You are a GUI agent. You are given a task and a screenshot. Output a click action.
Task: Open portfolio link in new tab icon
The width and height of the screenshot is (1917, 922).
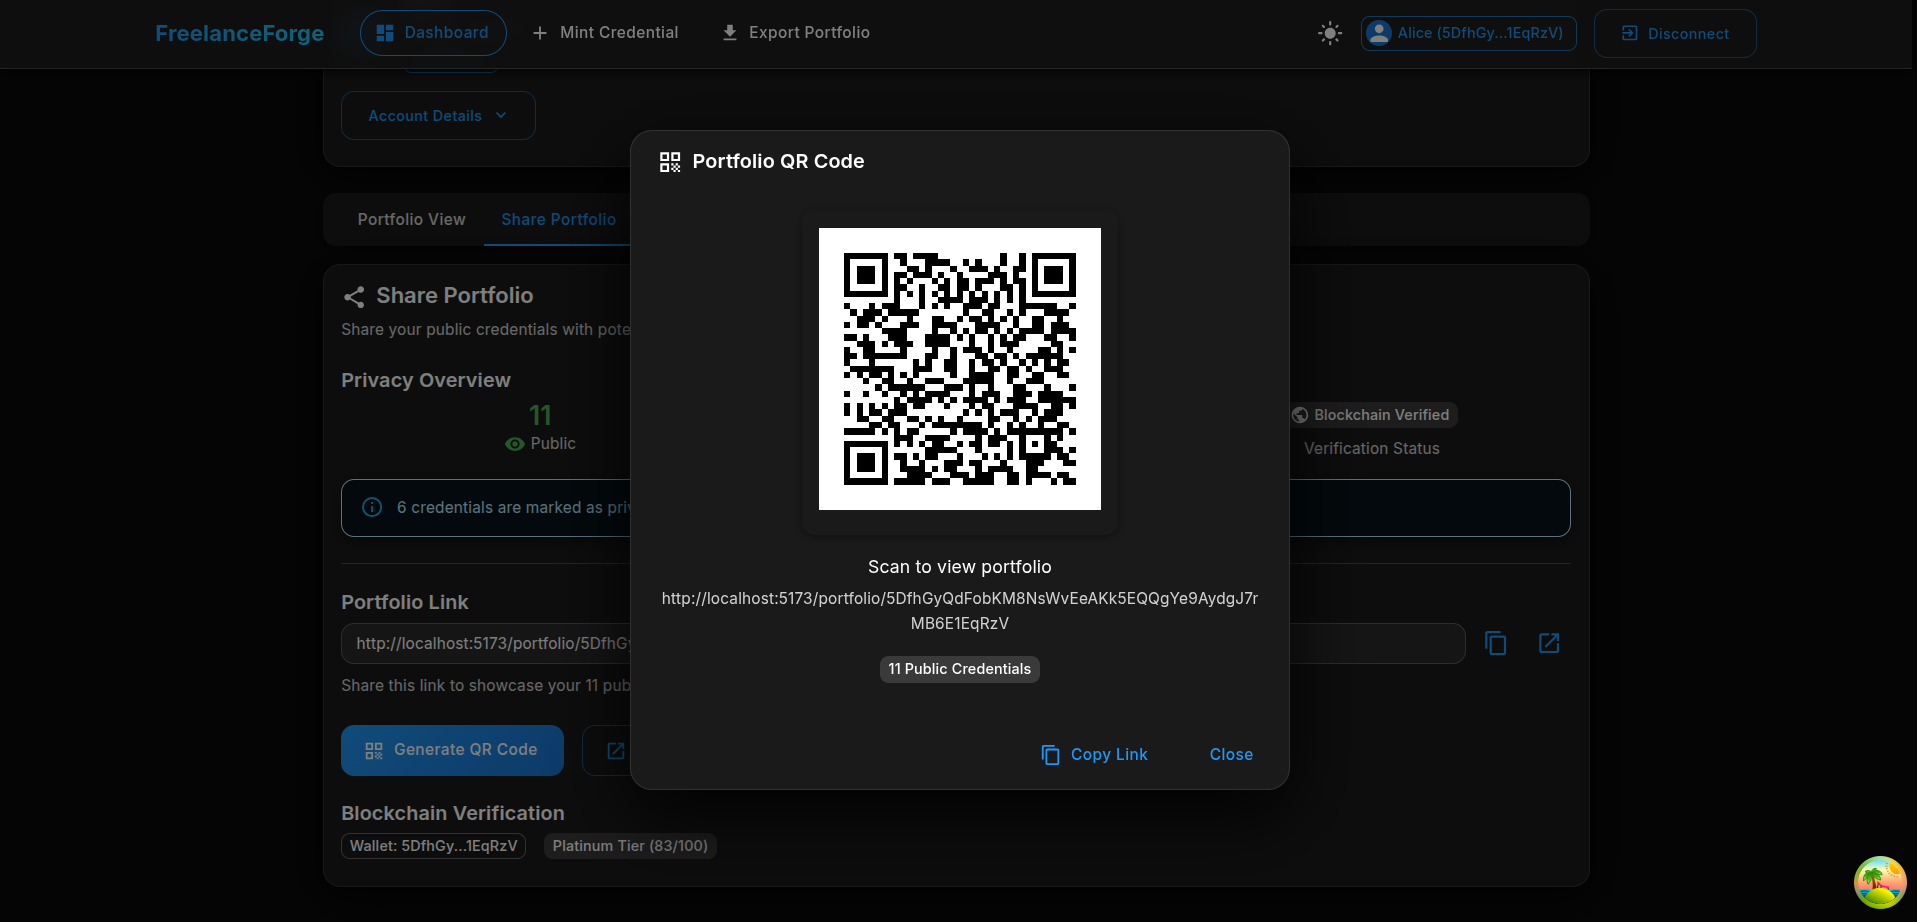1549,643
